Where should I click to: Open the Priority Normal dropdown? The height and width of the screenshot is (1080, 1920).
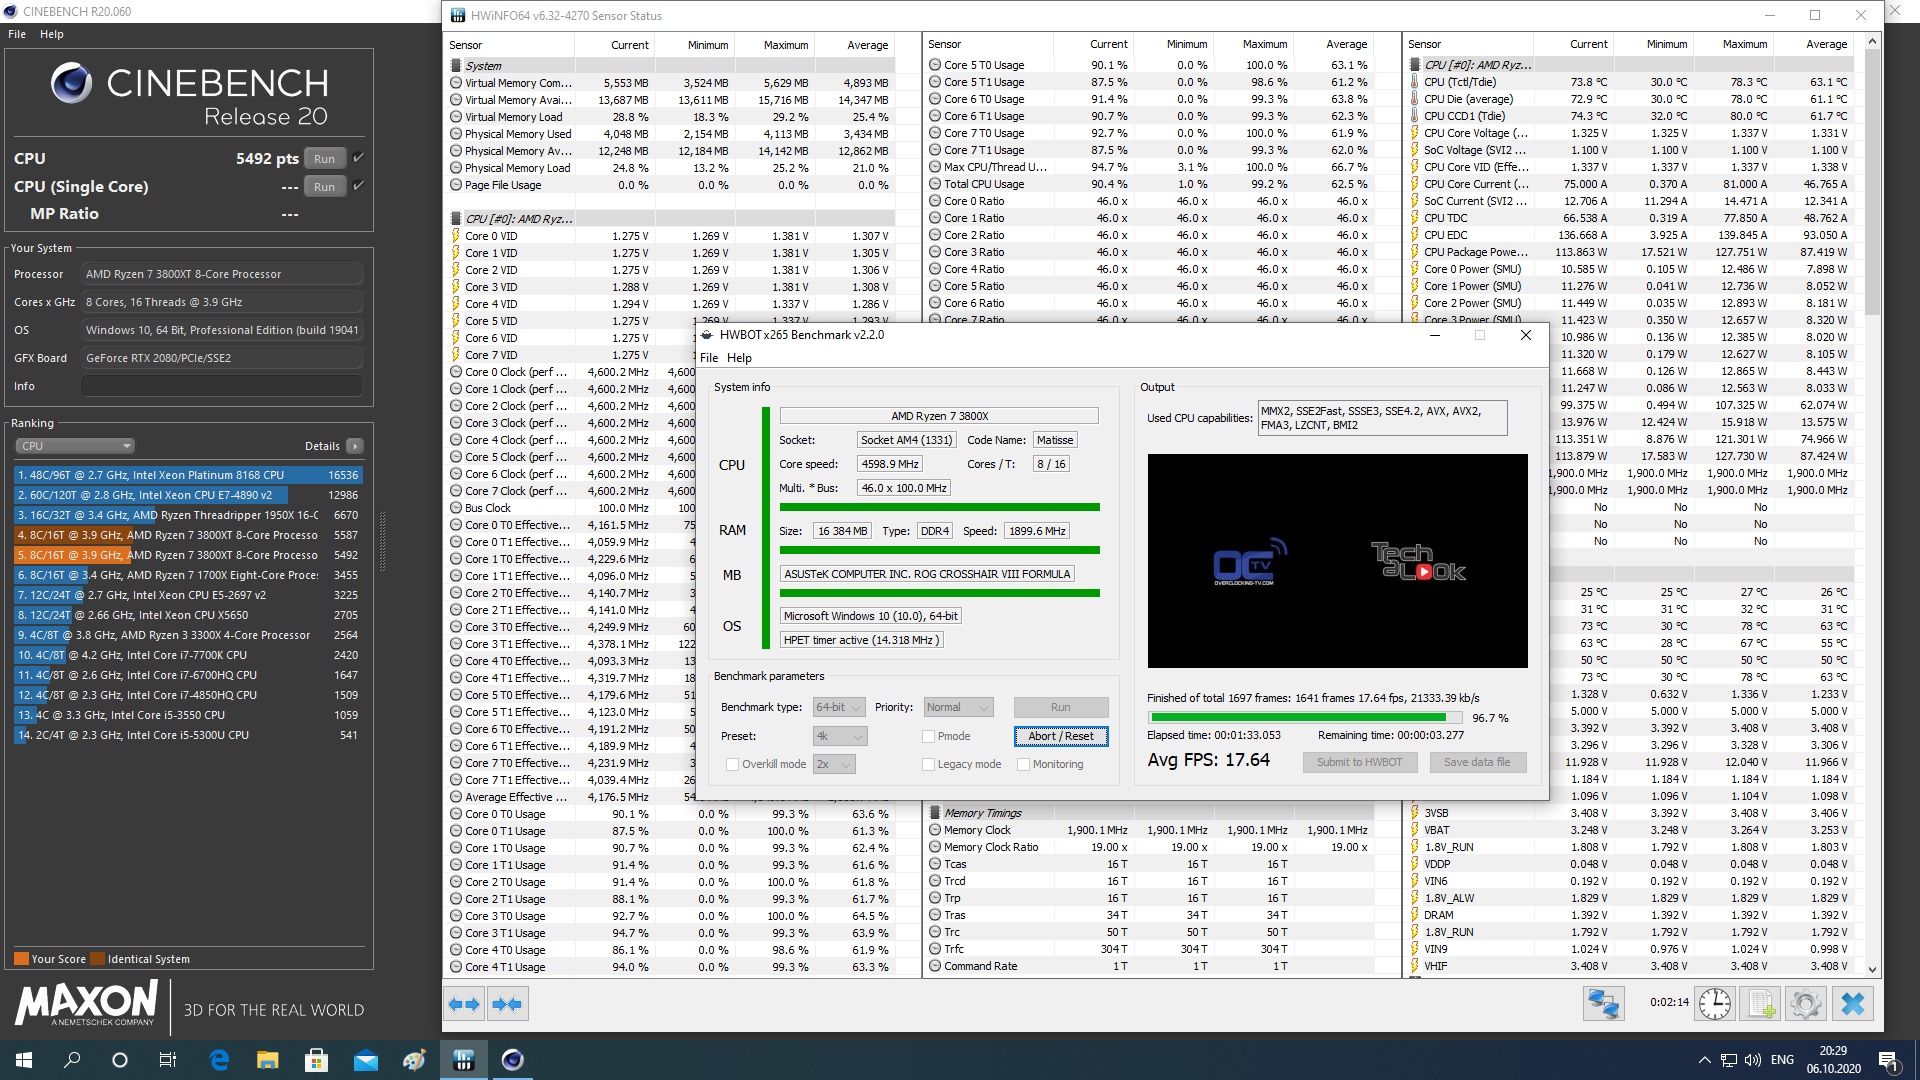pyautogui.click(x=958, y=707)
